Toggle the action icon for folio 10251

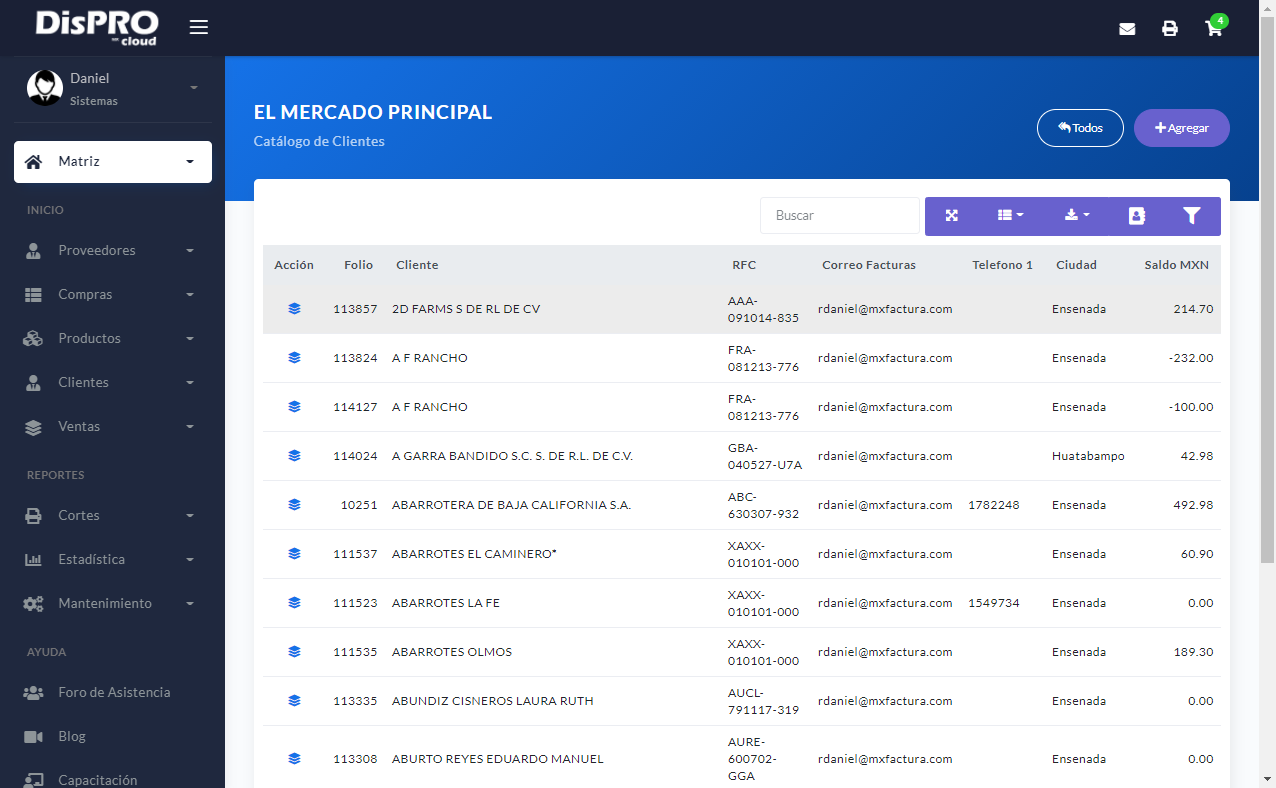pyautogui.click(x=294, y=504)
